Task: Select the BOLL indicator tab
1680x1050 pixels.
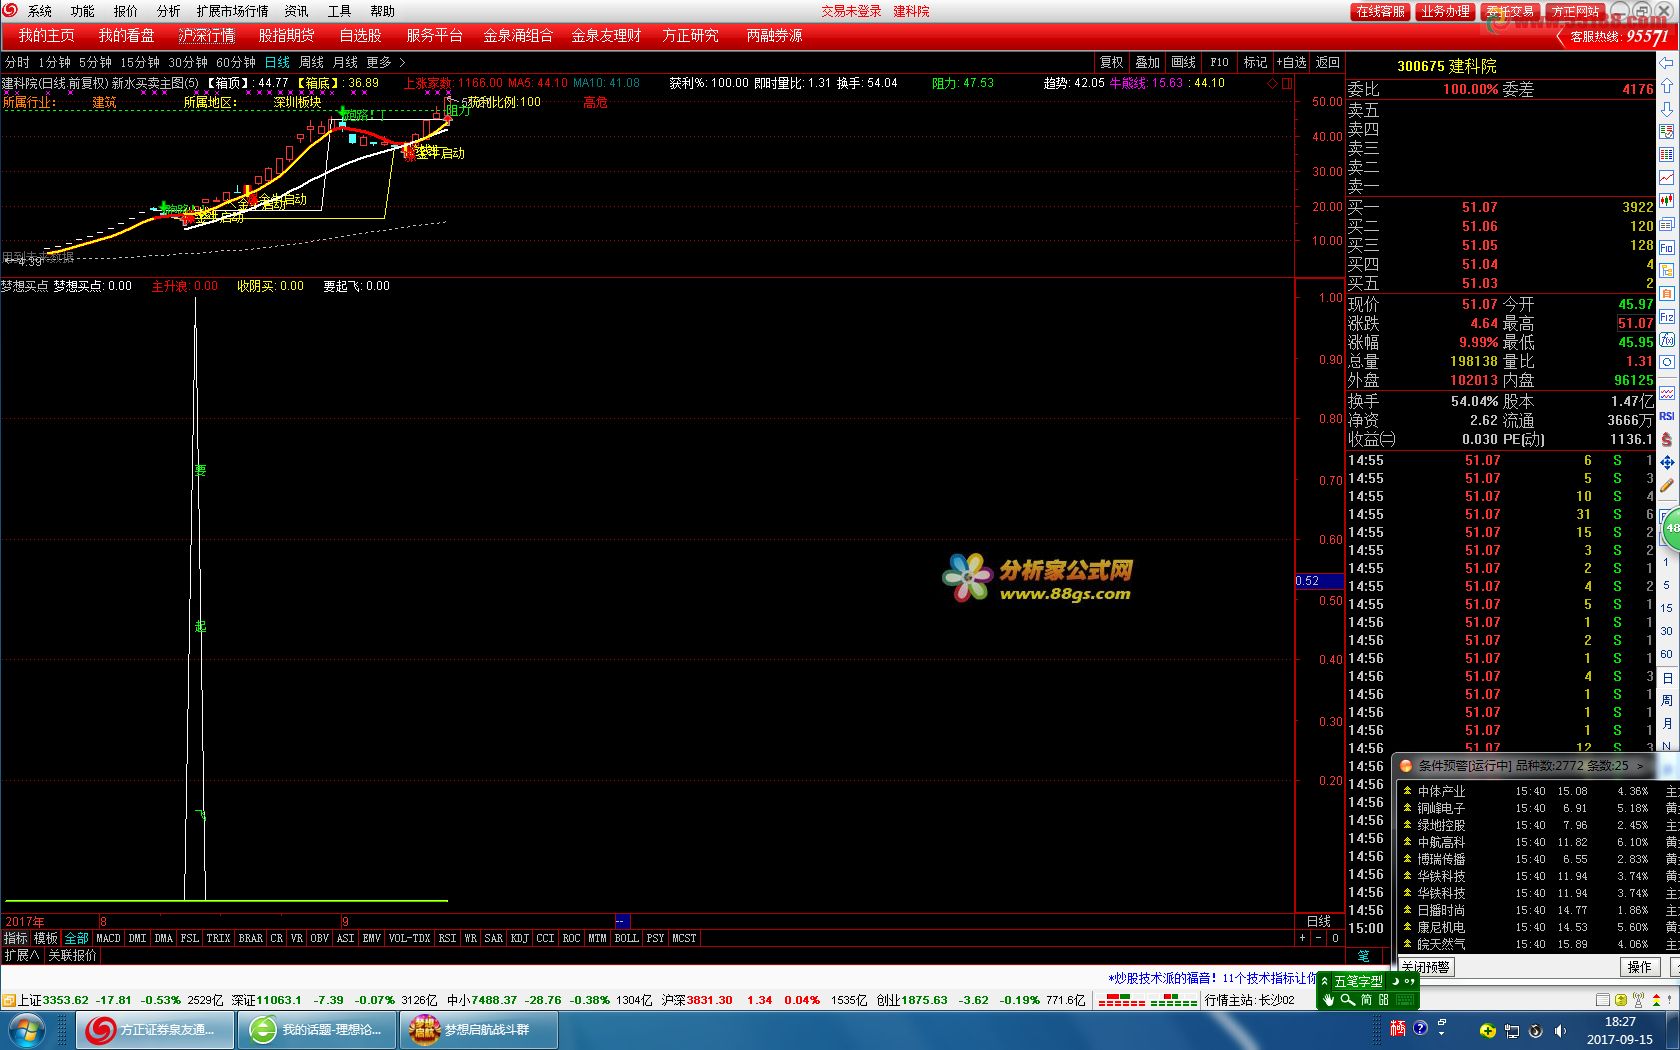Action: click(x=626, y=938)
